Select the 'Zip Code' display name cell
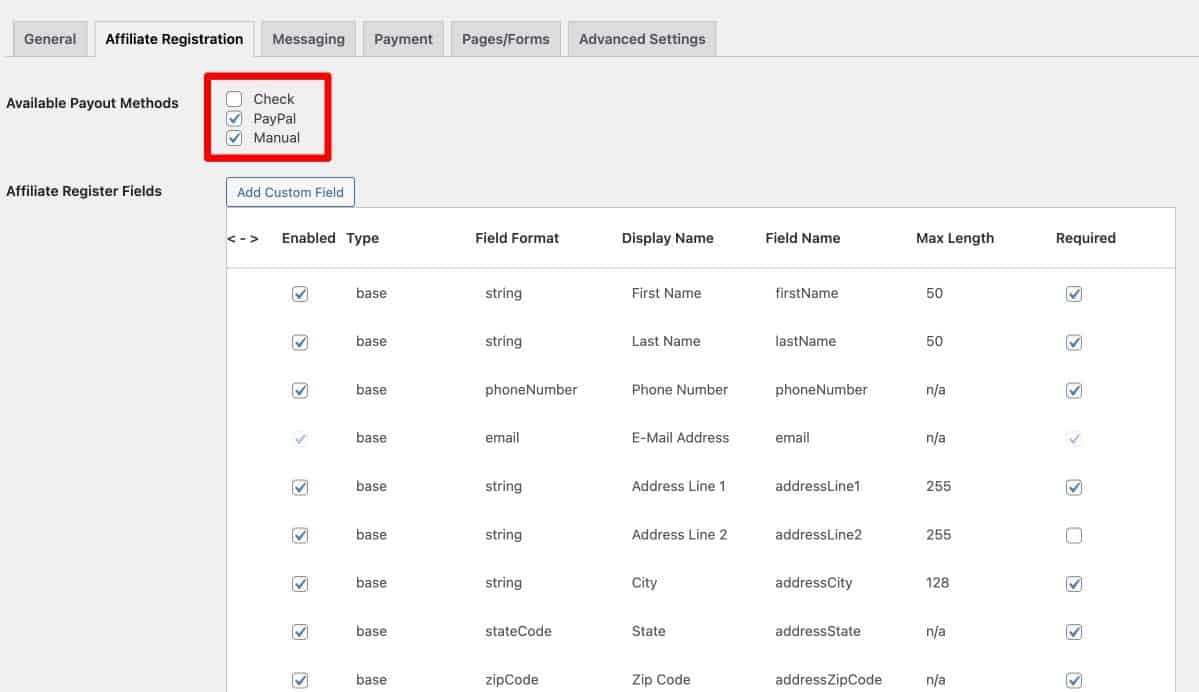 point(661,679)
